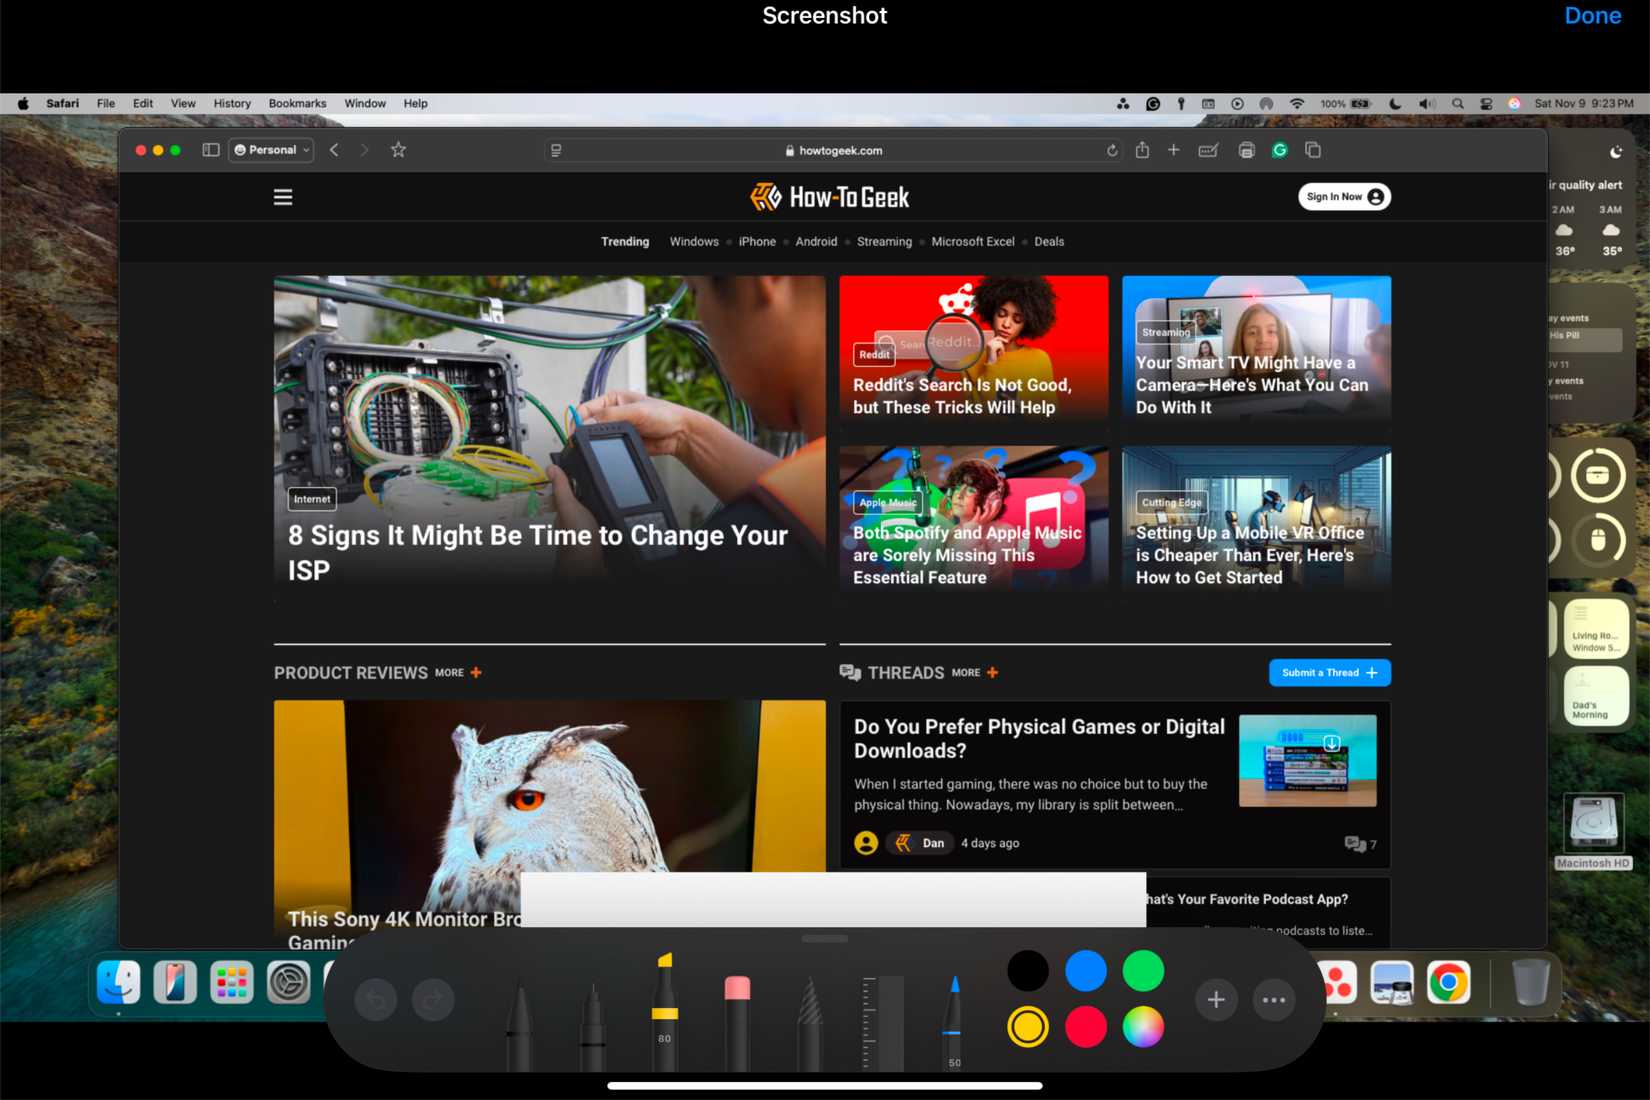Open the Bookmarks menu in menu bar

click(x=297, y=104)
